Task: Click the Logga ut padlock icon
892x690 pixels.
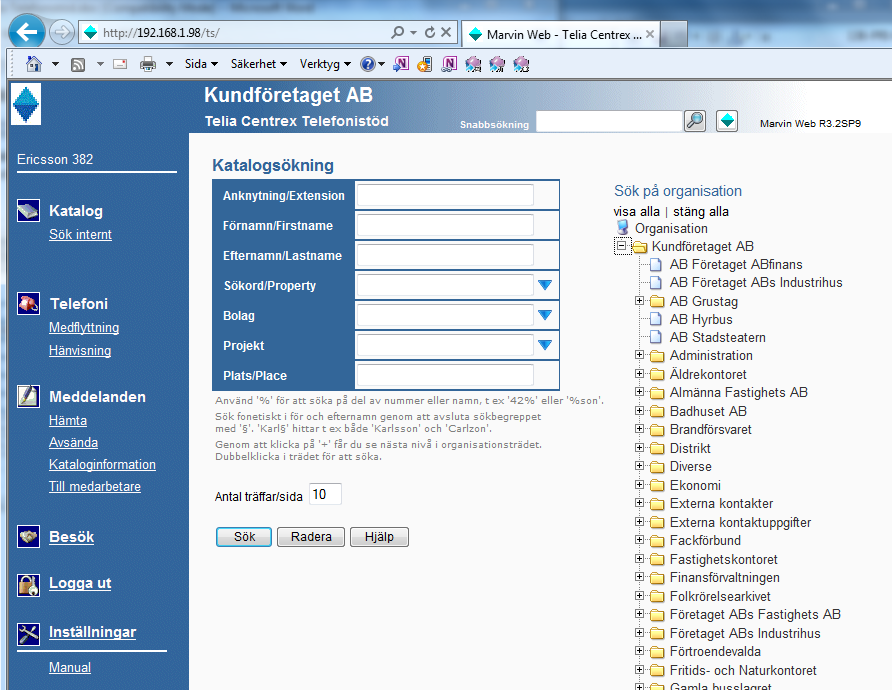Action: [28, 584]
